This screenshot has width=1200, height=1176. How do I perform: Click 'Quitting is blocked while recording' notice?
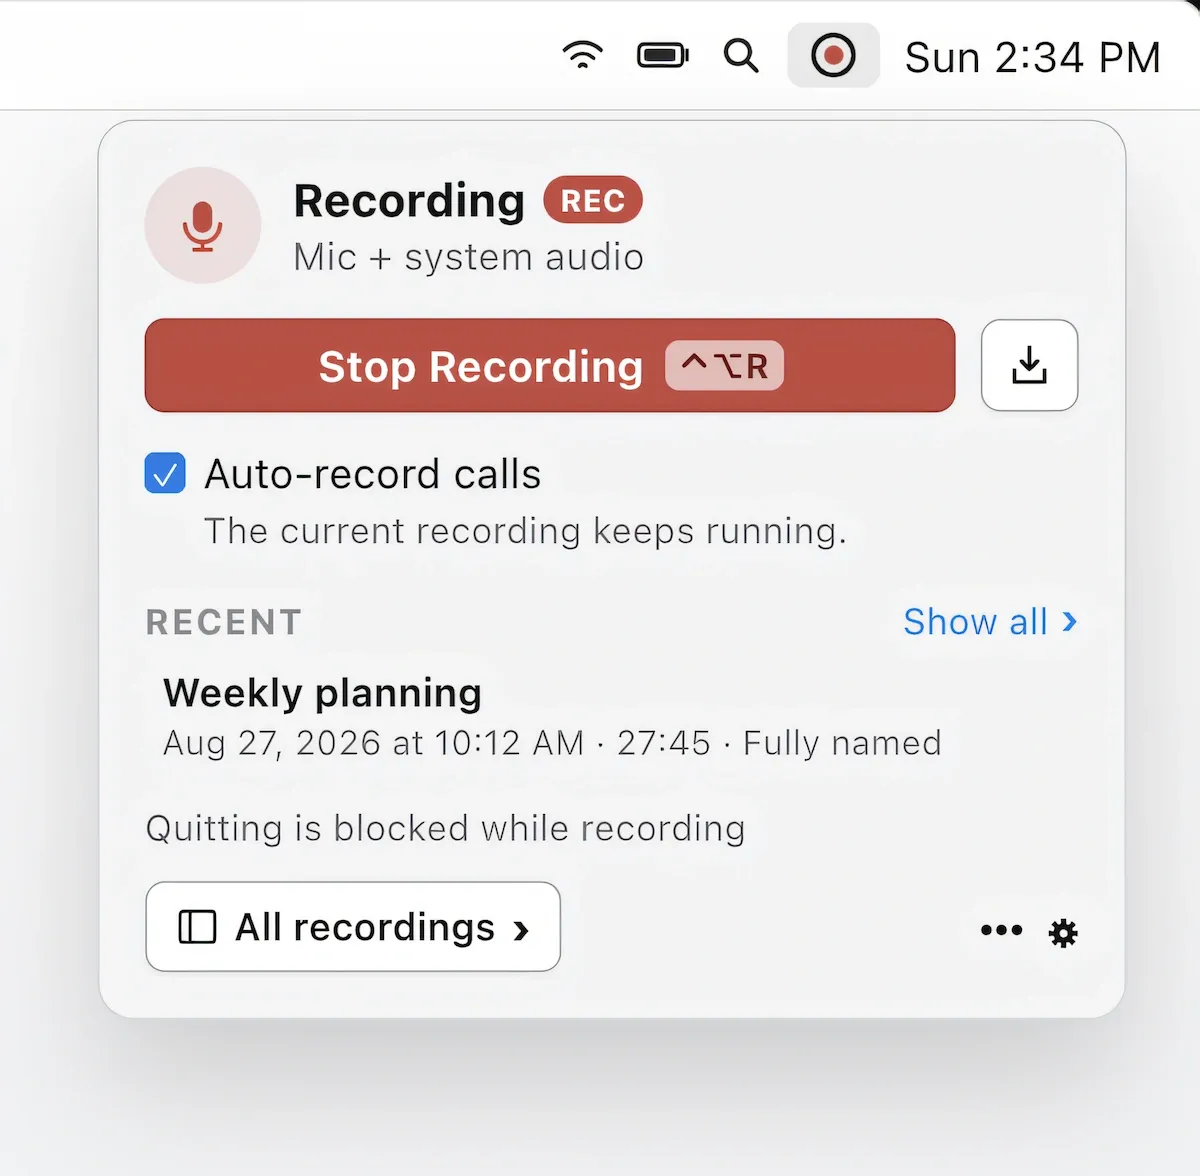446,829
